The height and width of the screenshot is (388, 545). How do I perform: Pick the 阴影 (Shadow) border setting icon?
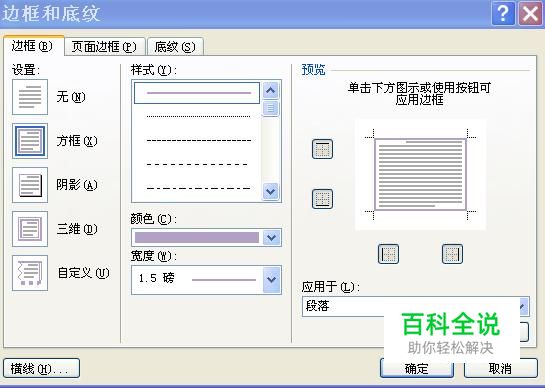coord(30,185)
